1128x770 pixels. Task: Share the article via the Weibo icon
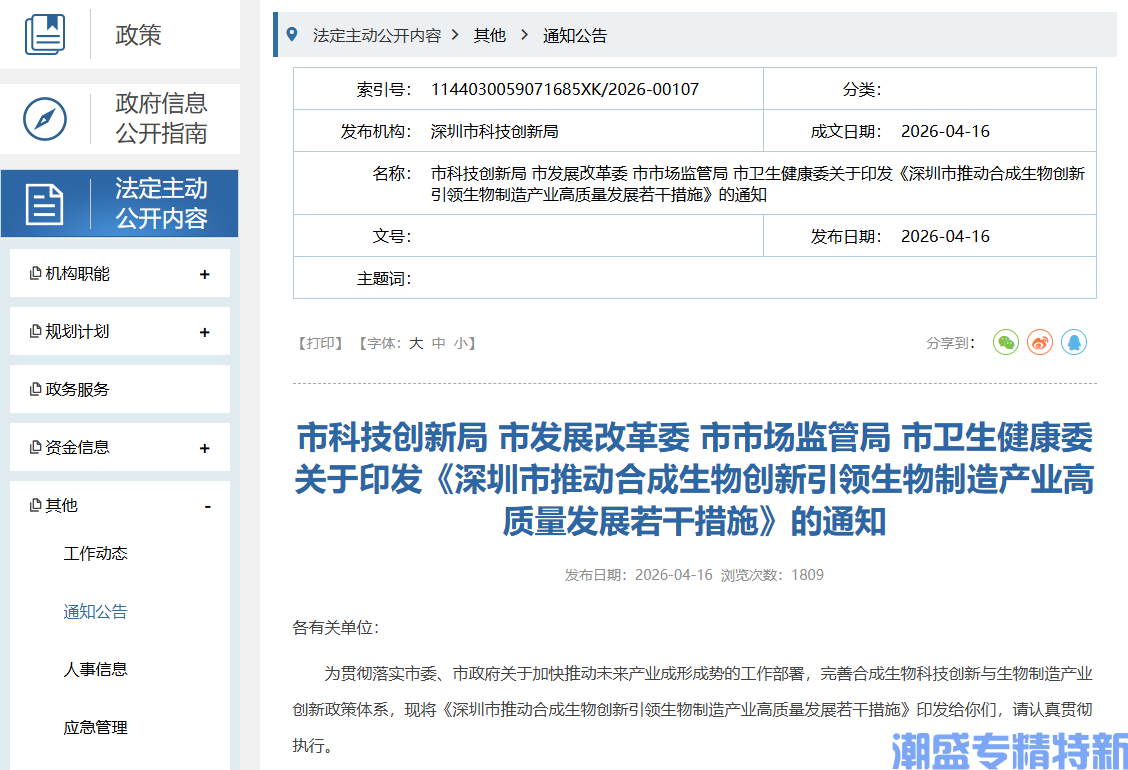(x=1040, y=342)
